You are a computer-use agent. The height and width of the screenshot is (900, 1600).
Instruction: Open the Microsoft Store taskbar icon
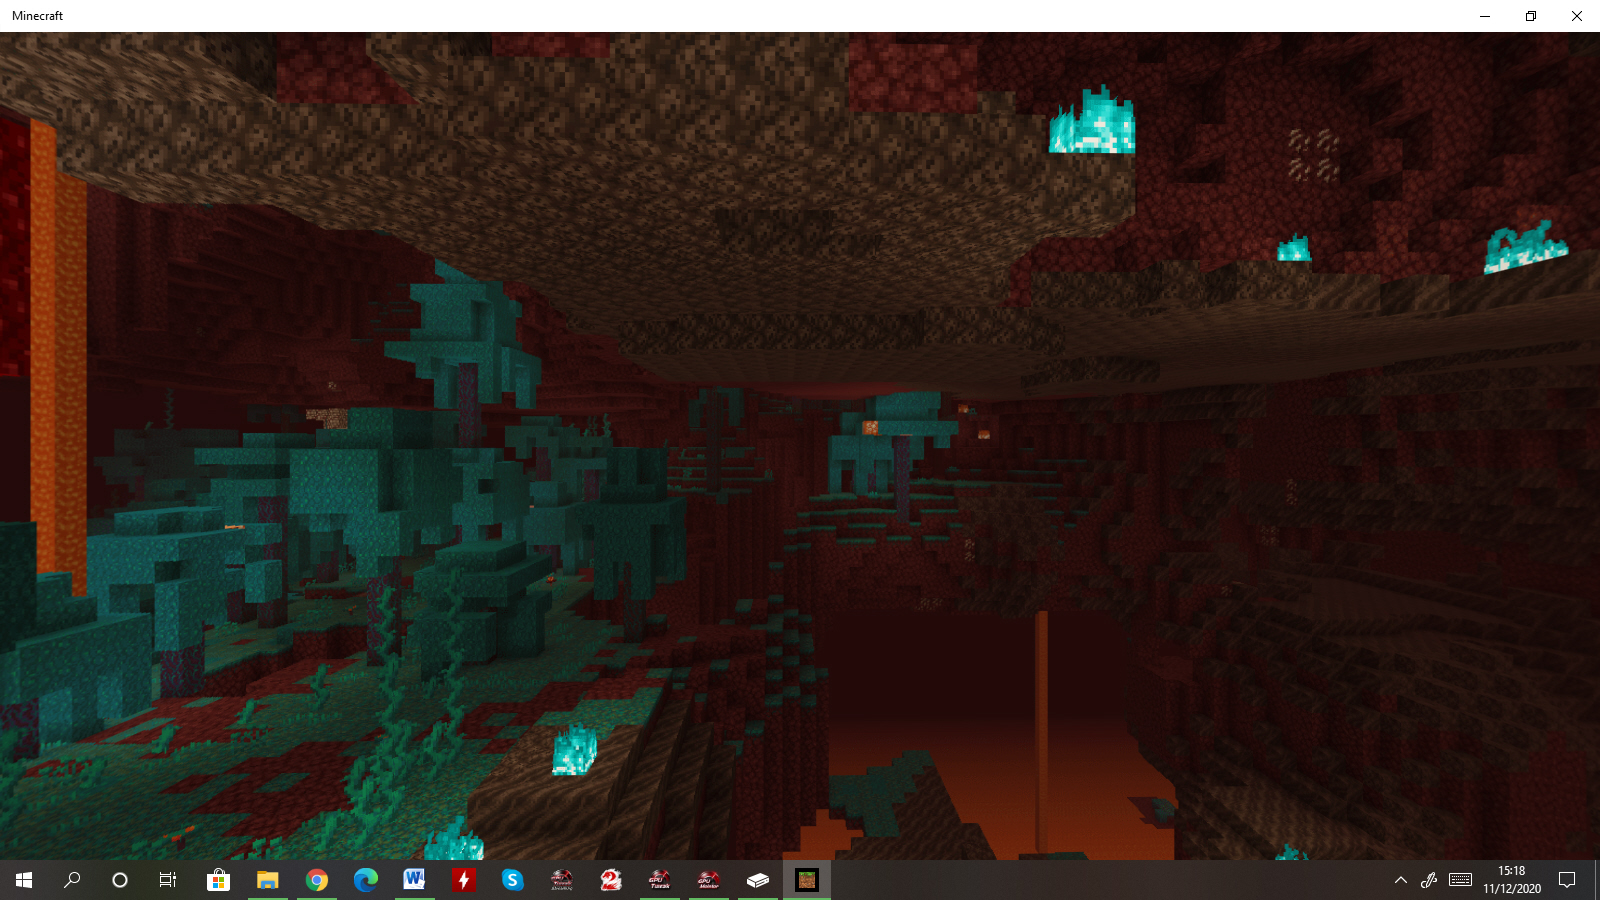coord(218,880)
